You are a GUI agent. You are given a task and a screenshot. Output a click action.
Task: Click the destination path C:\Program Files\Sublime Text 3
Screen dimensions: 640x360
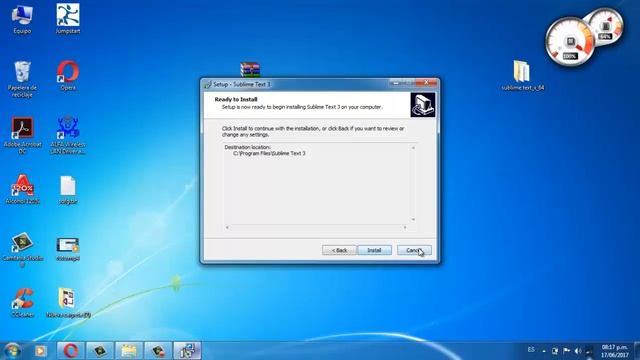(x=269, y=153)
